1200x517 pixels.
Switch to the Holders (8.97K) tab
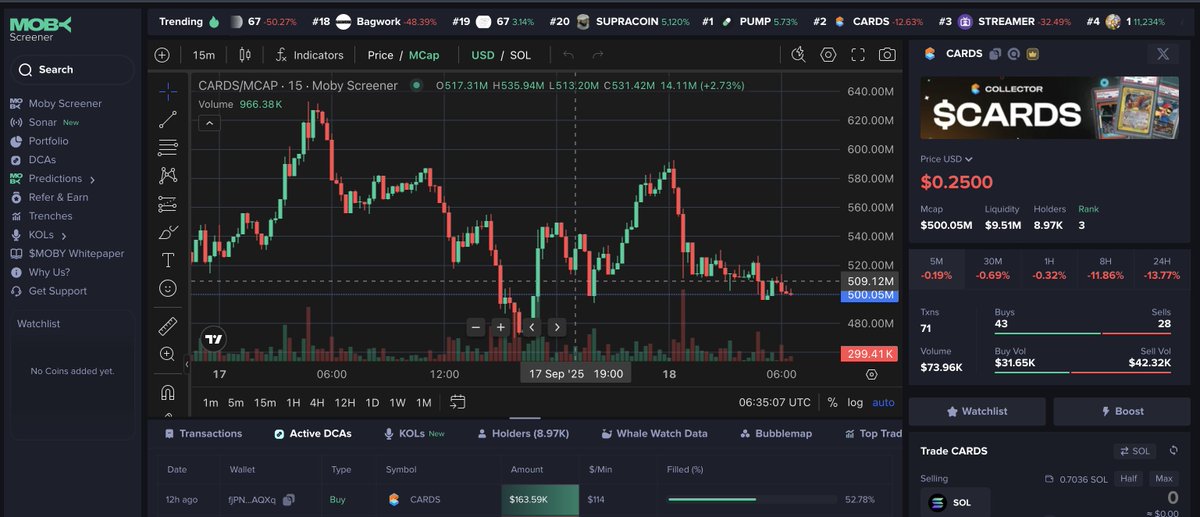(523, 433)
